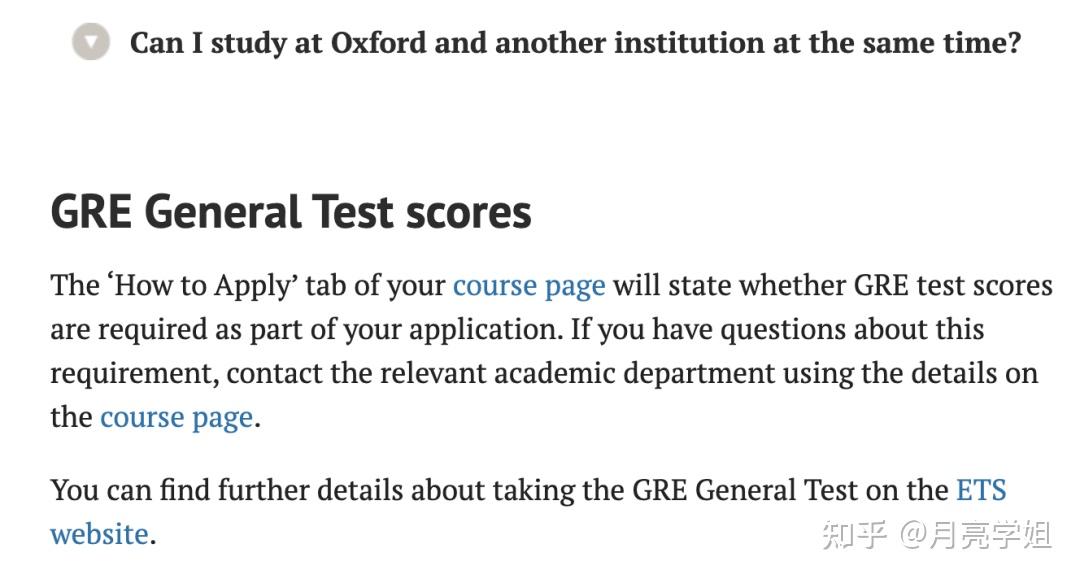Click the 知乎 watermark logo
Image resolution: width=1080 pixels, height=579 pixels.
tap(855, 535)
